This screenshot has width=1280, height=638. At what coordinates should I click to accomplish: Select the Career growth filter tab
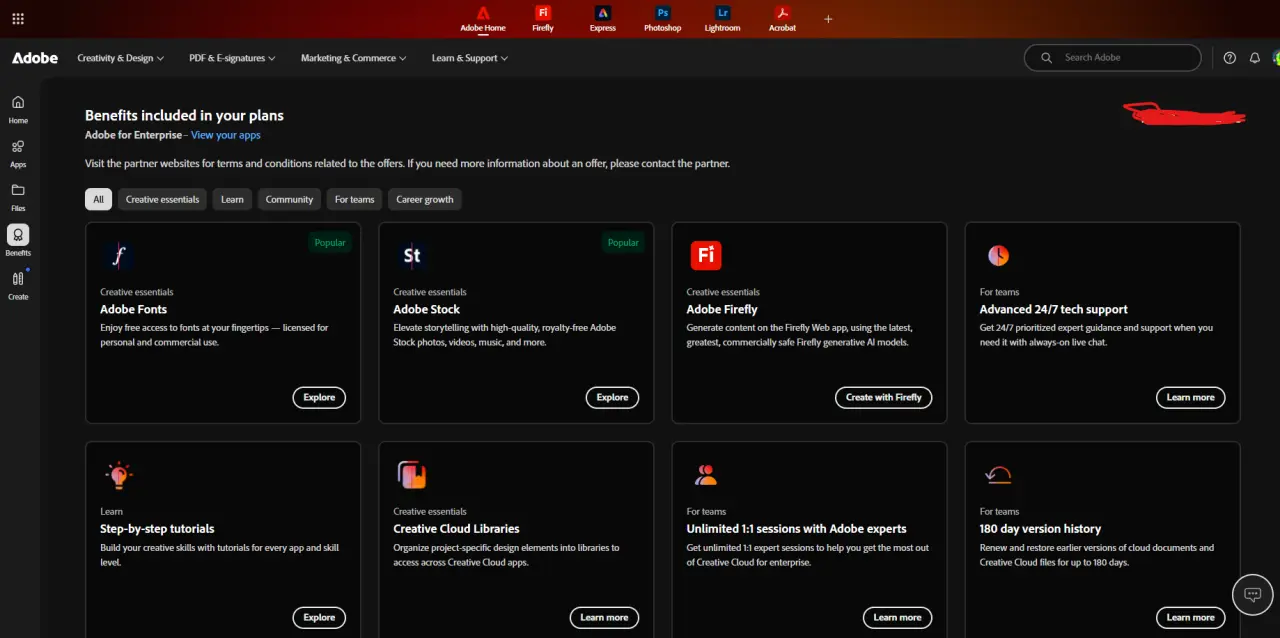[425, 199]
